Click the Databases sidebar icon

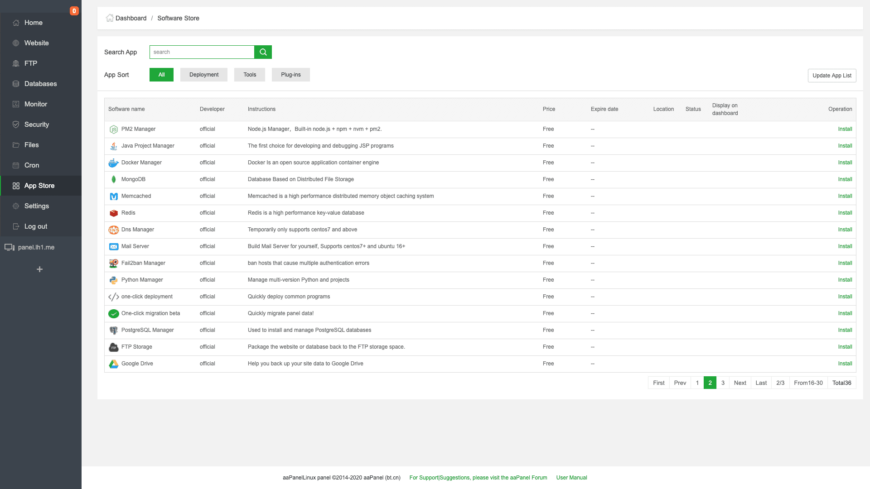(16, 84)
